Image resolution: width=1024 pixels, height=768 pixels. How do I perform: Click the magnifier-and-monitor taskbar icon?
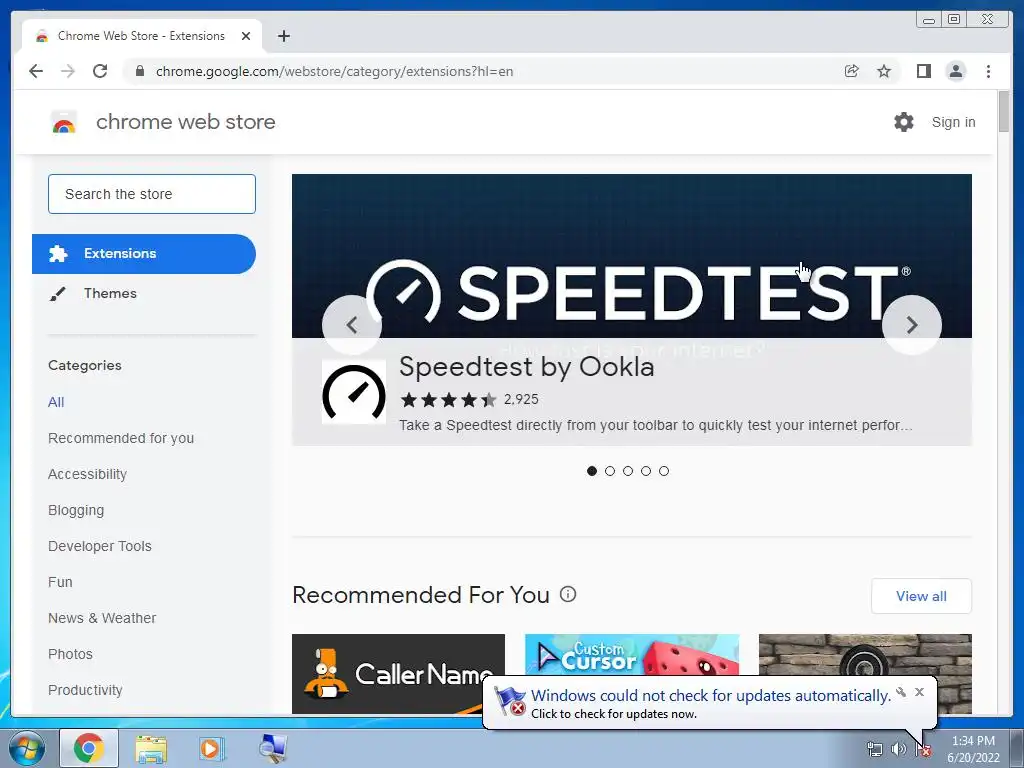pos(273,748)
